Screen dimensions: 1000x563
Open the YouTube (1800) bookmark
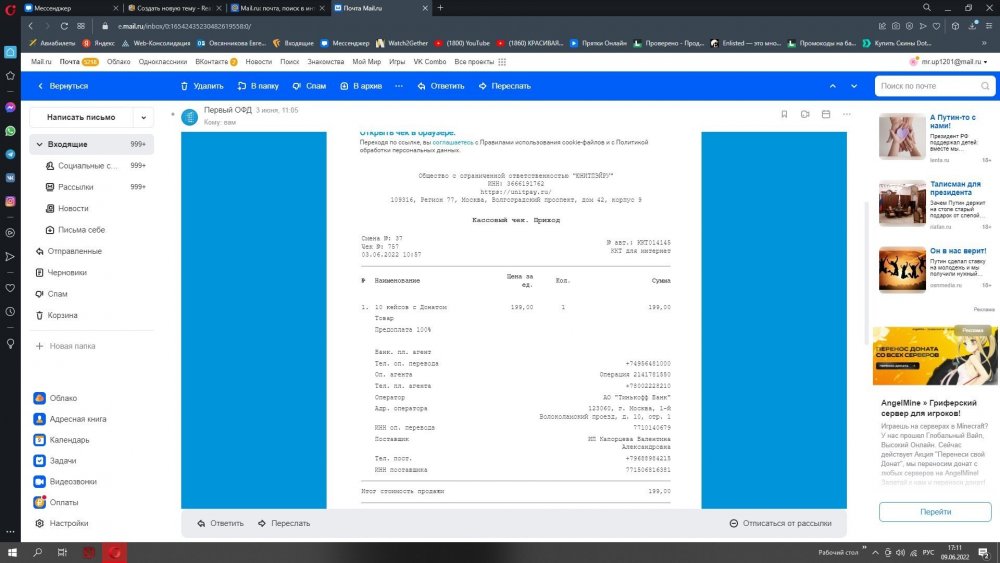click(462, 43)
